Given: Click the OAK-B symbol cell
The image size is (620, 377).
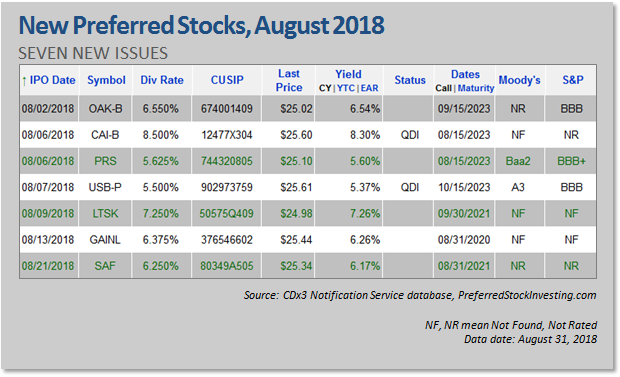Looking at the screenshot, I should coord(106,109).
